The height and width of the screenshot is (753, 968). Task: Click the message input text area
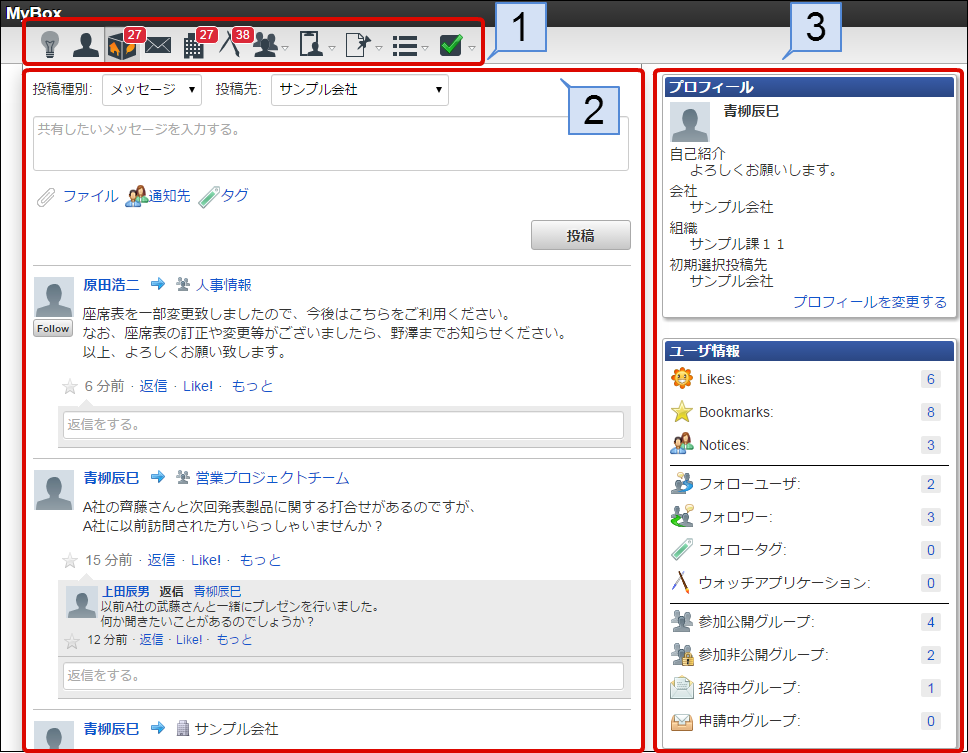click(330, 143)
